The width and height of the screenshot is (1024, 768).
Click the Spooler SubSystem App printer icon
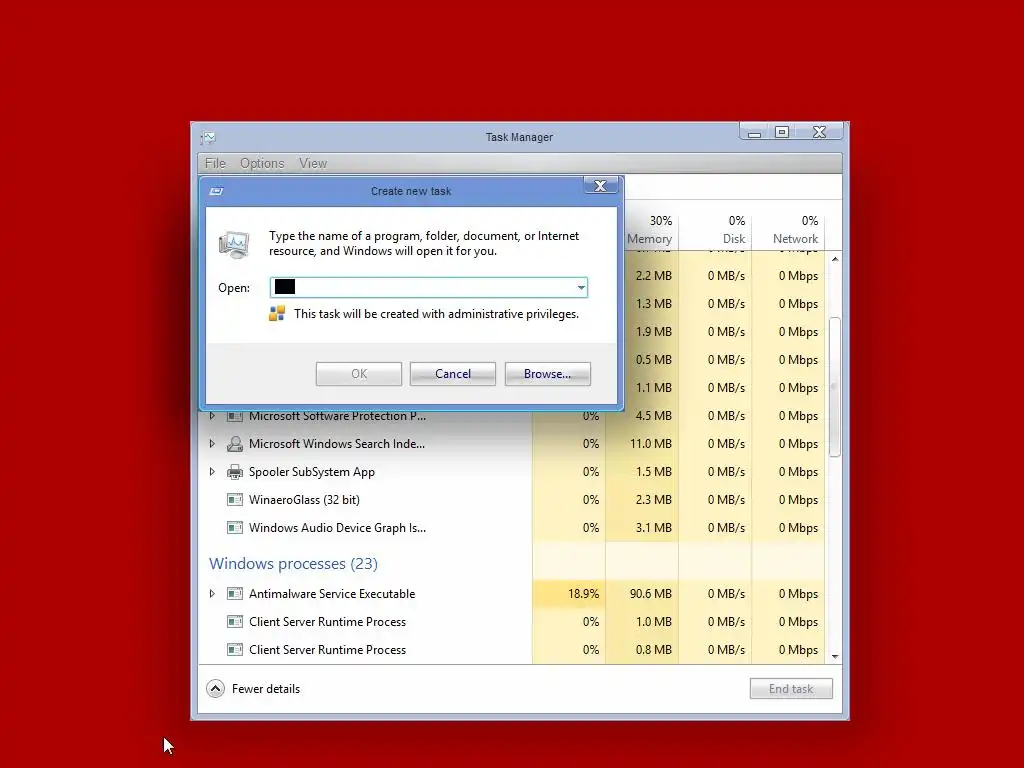(234, 472)
